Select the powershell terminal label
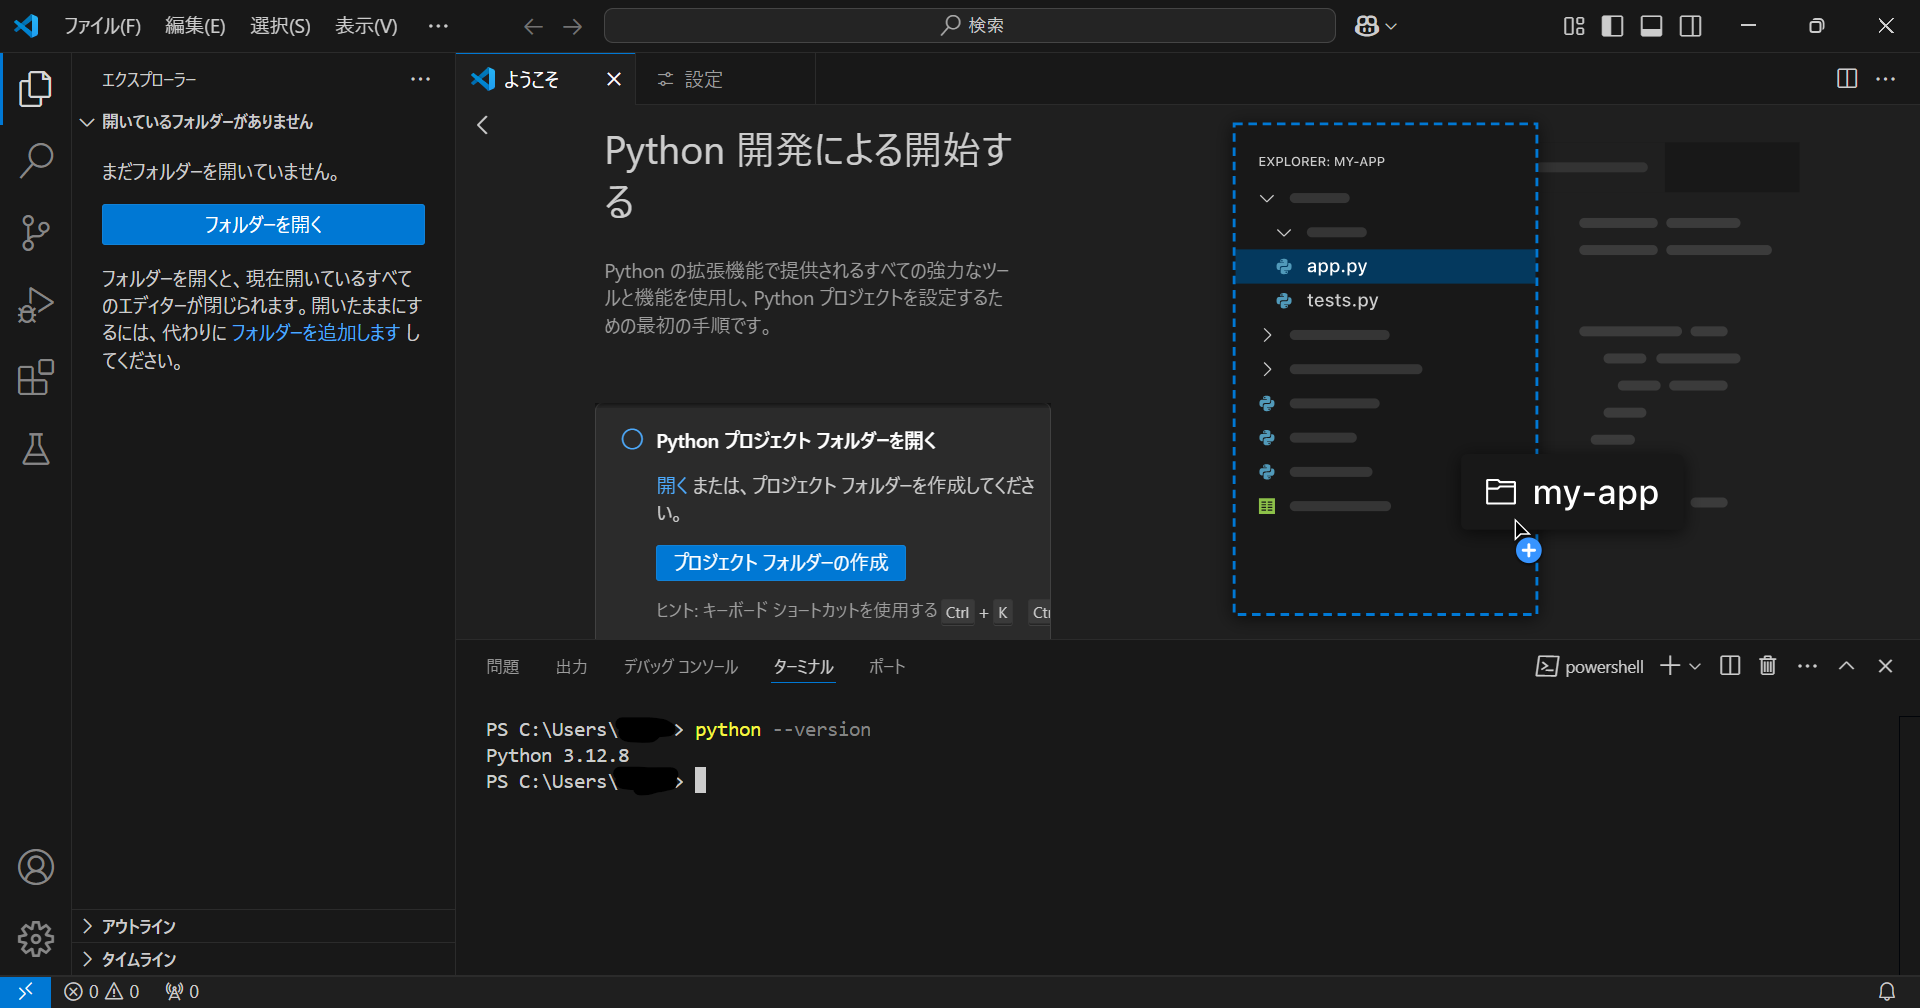Viewport: 1920px width, 1008px height. click(x=1590, y=666)
